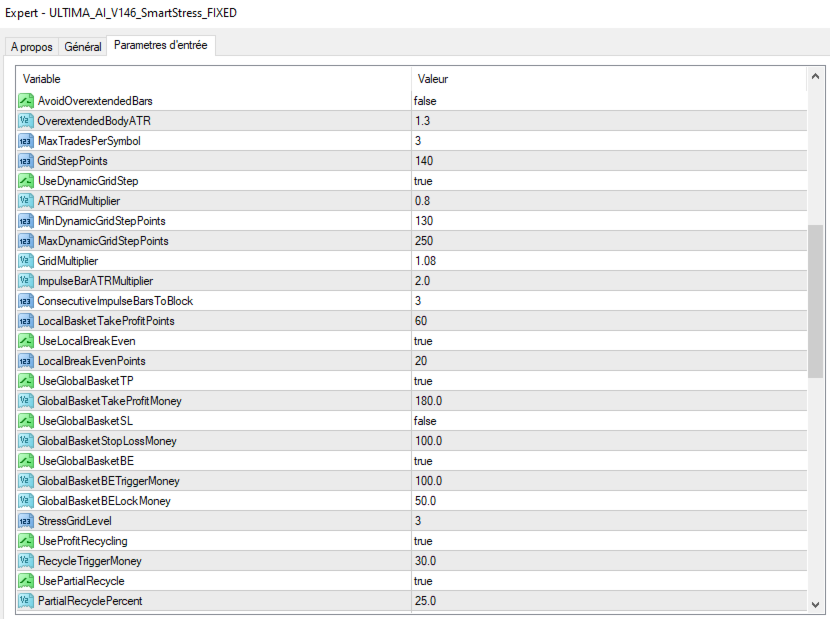Click the vertical scrollbar thumb
The image size is (830, 619).
coord(815,300)
